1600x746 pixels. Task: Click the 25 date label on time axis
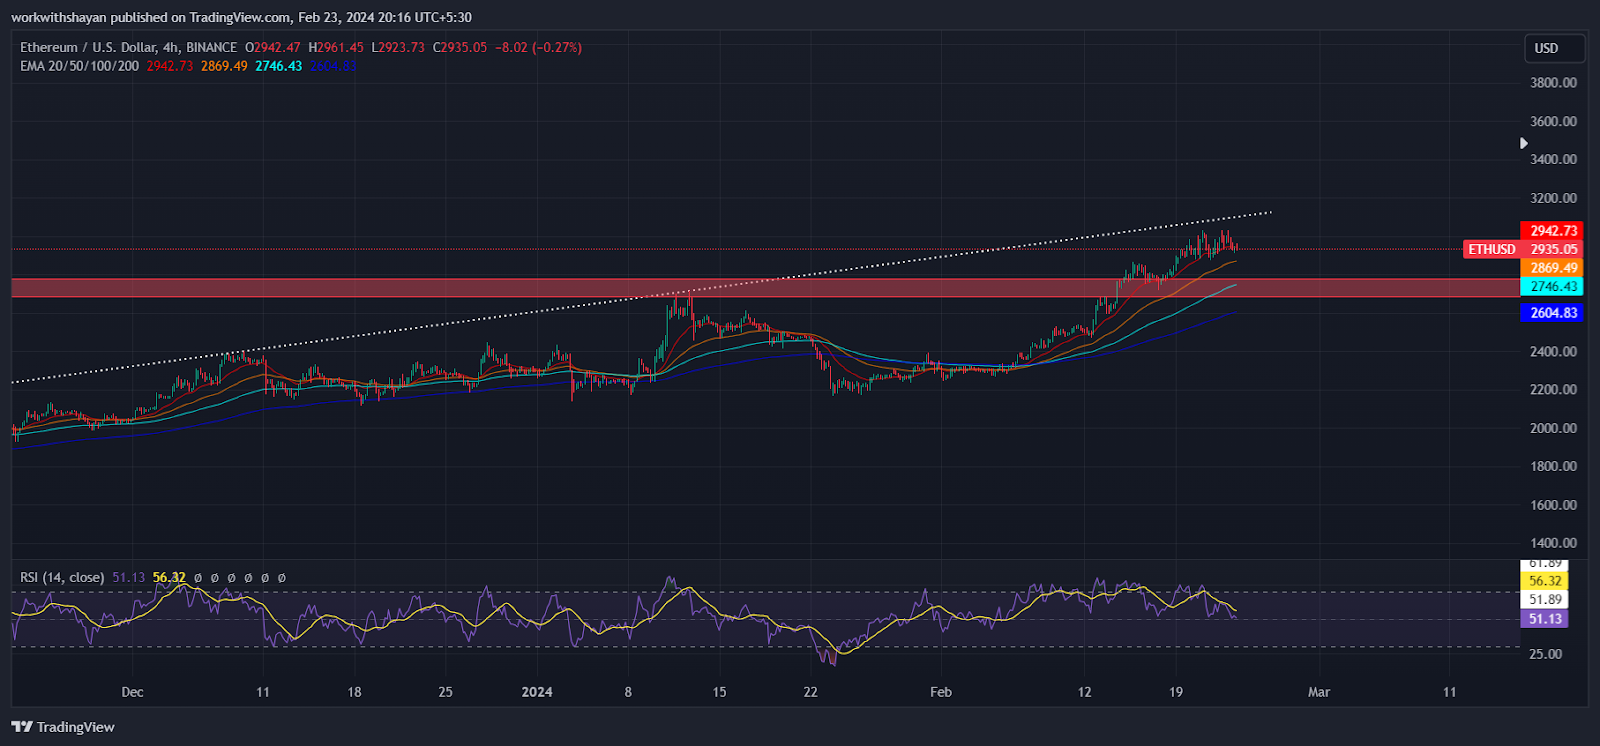point(446,692)
